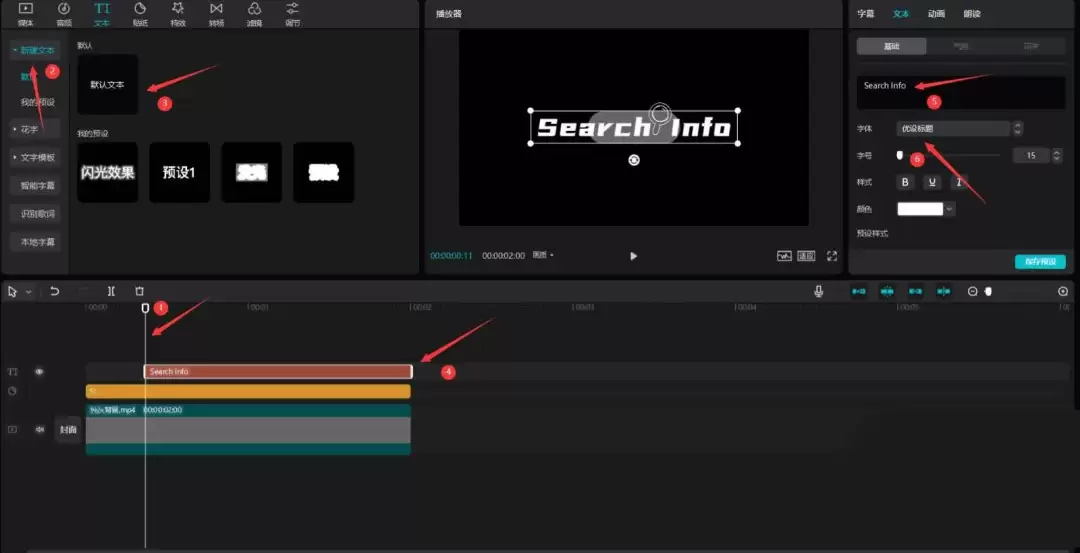1080x553 pixels.
Task: Click the split clip tool in timeline toolbar
Action: [111, 291]
